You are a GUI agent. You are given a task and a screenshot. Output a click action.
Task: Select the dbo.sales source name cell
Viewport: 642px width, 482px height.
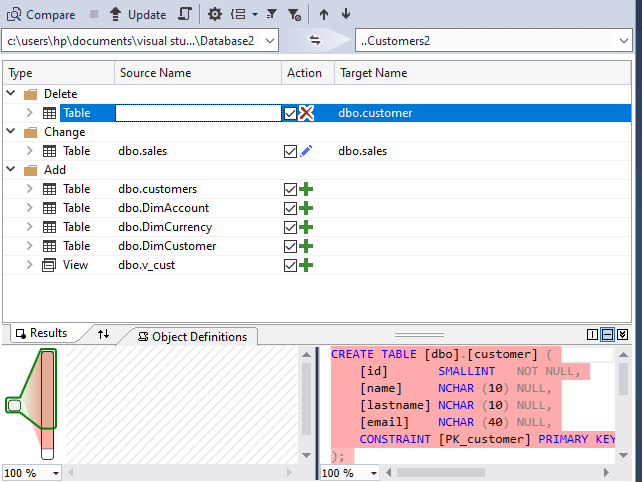pos(198,151)
